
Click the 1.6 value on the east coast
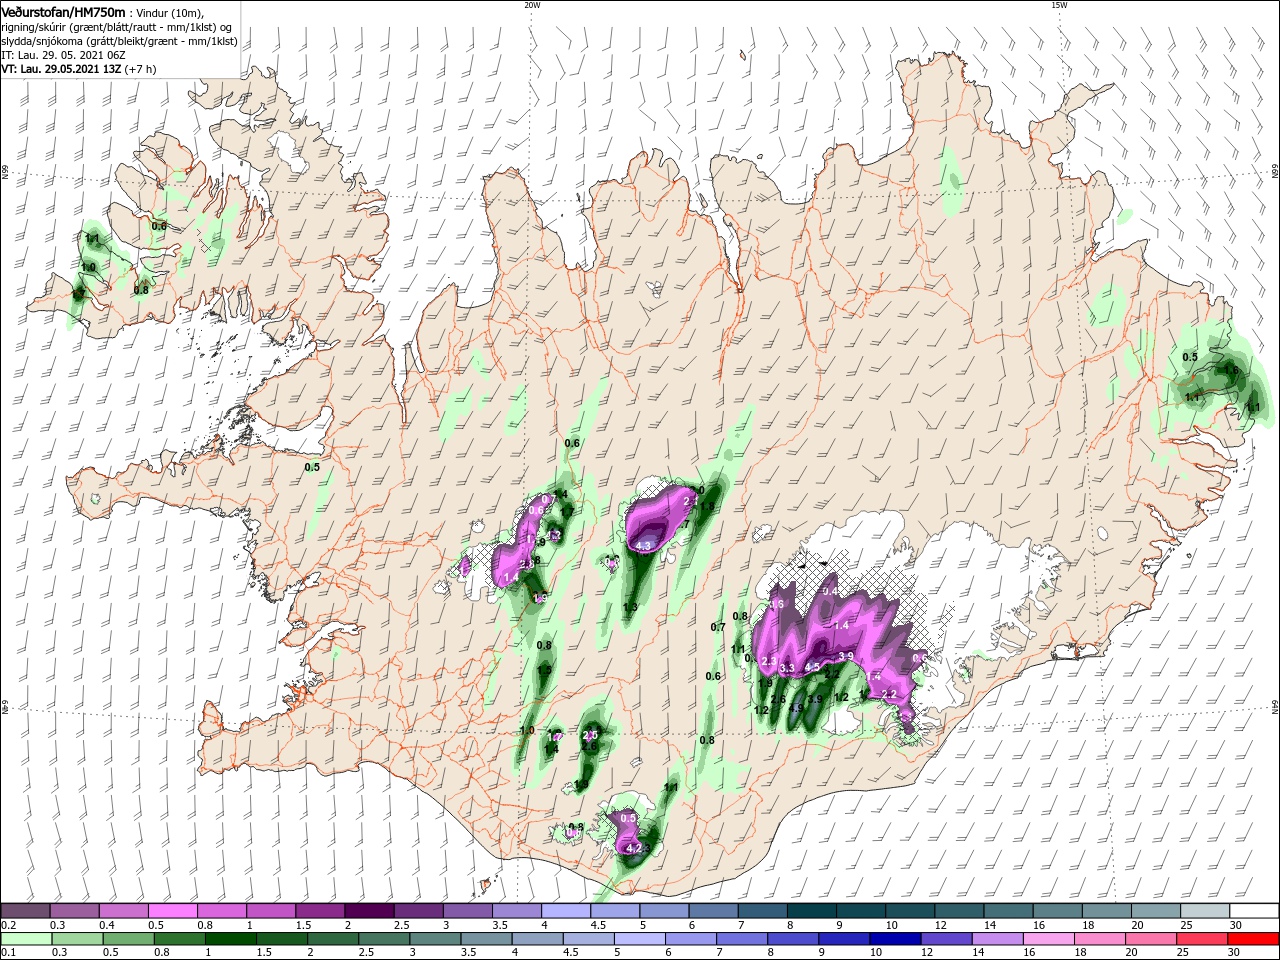click(x=1231, y=370)
